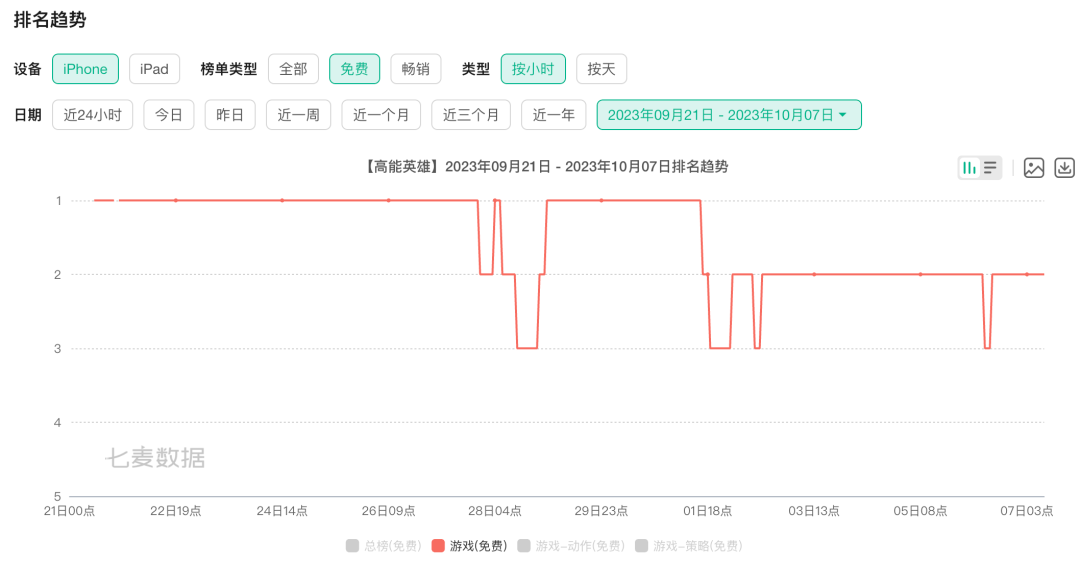Choose 畅销 chart type
The height and width of the screenshot is (562, 1080).
pyautogui.click(x=415, y=69)
